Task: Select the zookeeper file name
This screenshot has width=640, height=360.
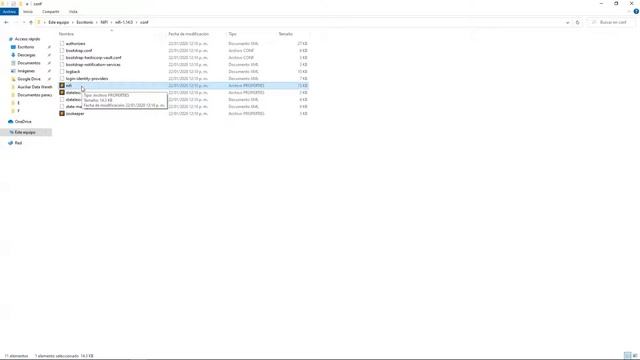Action: click(75, 113)
